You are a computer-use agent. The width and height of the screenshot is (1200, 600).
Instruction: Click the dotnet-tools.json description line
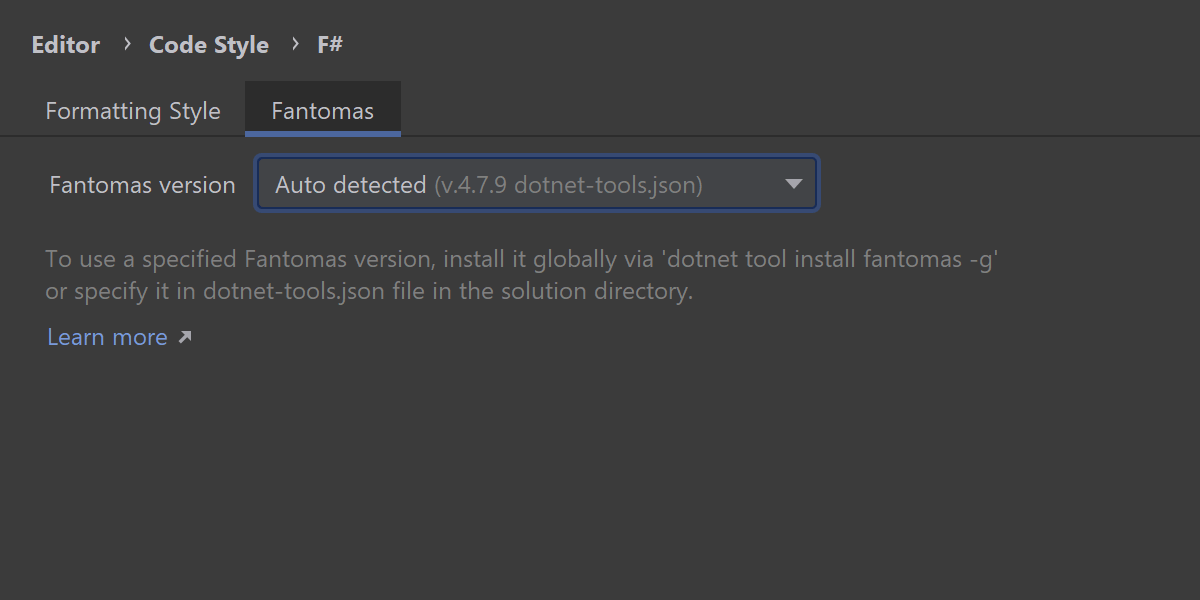coord(368,292)
